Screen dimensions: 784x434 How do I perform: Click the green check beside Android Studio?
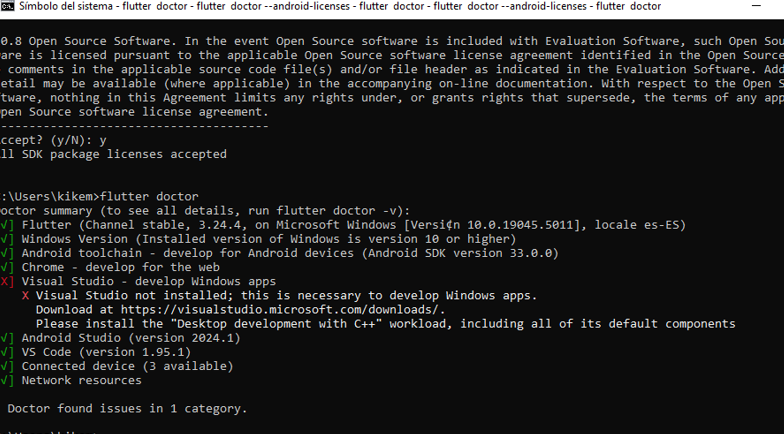7,338
